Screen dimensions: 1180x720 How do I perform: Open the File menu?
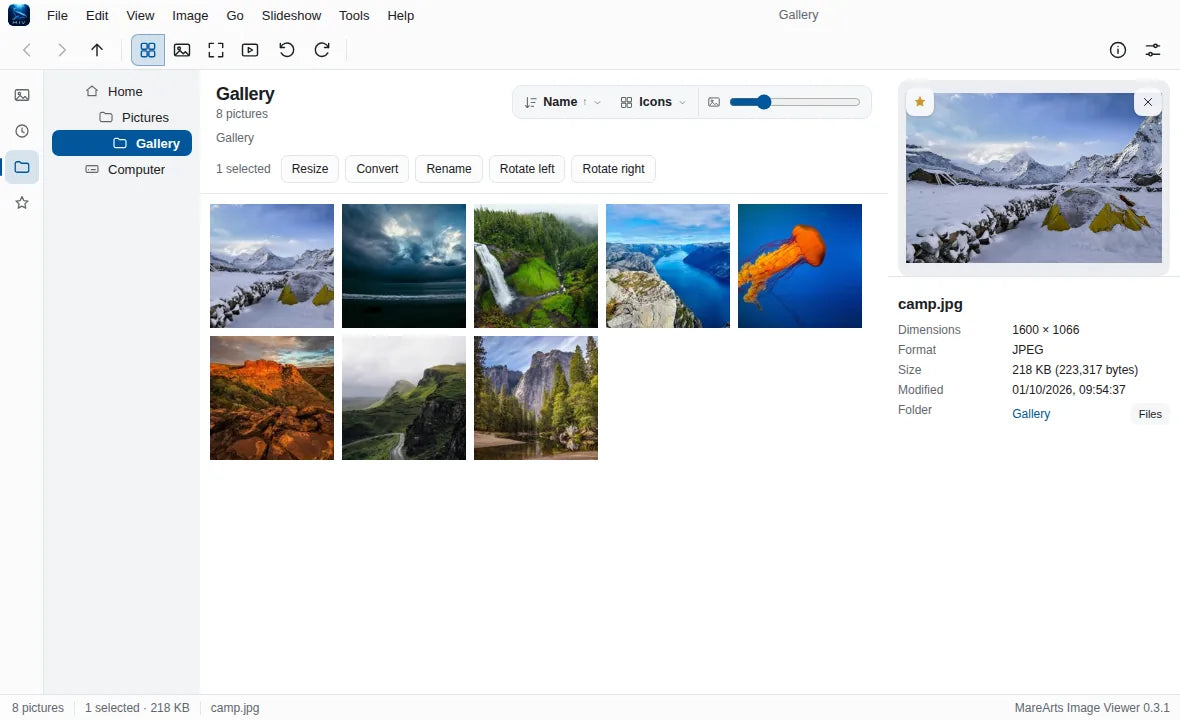coord(57,15)
